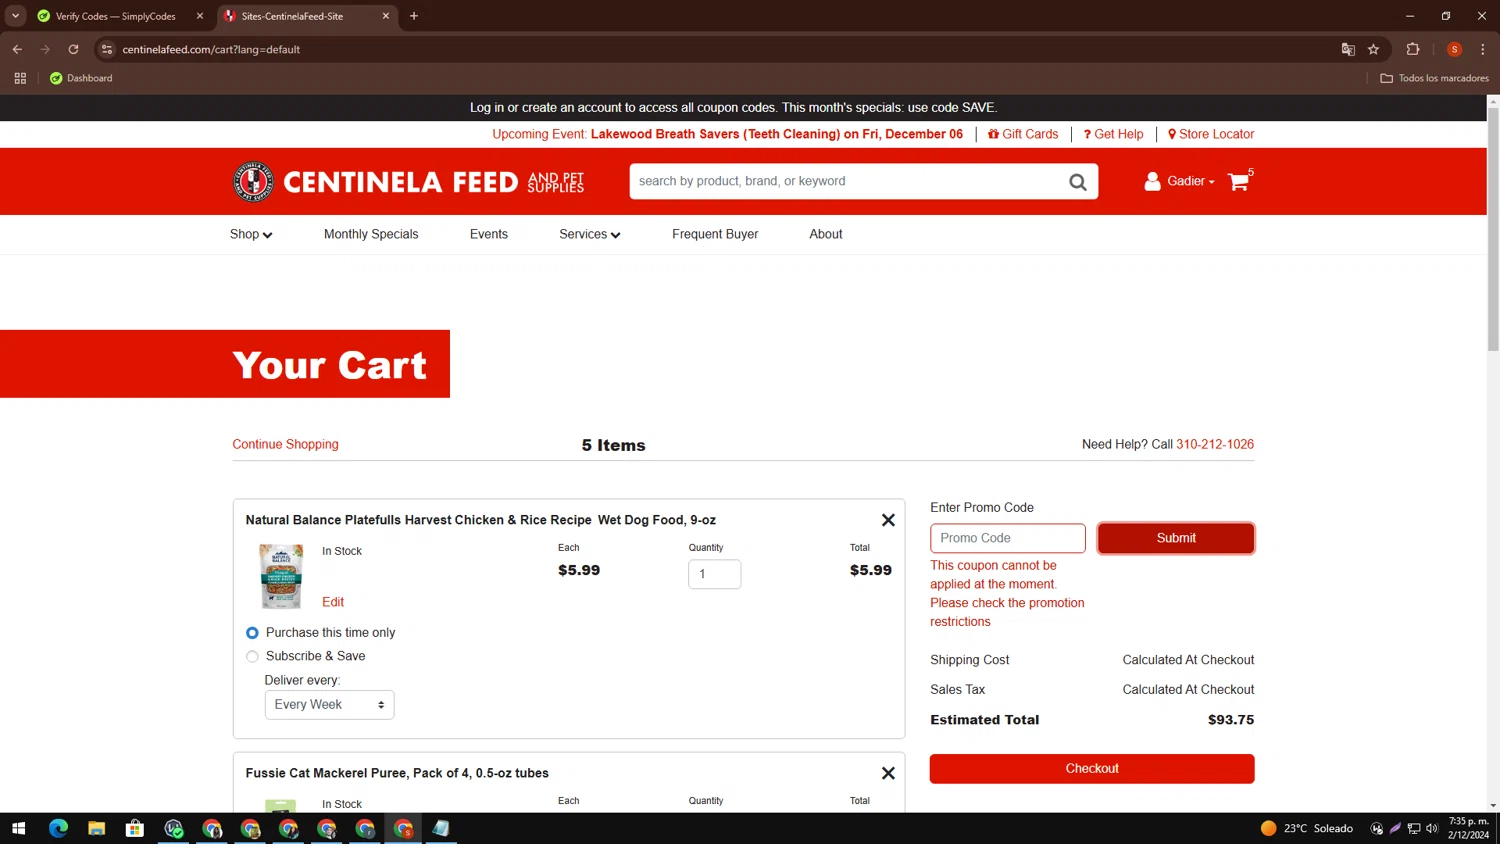Click Edit under Natural Balance item
Screen dimensions: 1500x844
tap(333, 602)
